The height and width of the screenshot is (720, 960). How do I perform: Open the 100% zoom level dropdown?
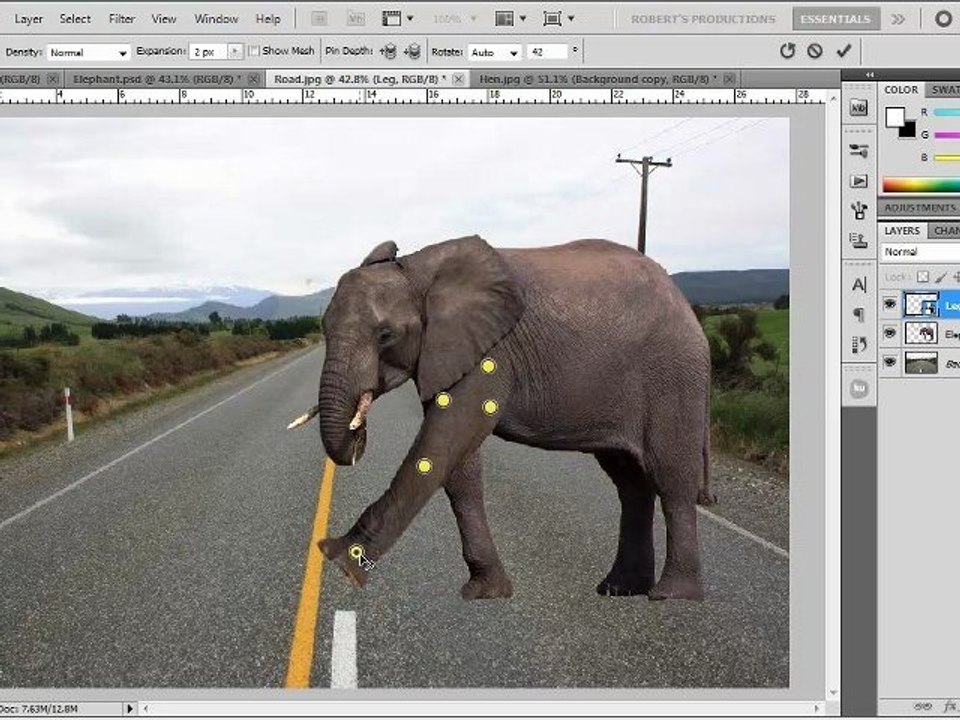(454, 19)
